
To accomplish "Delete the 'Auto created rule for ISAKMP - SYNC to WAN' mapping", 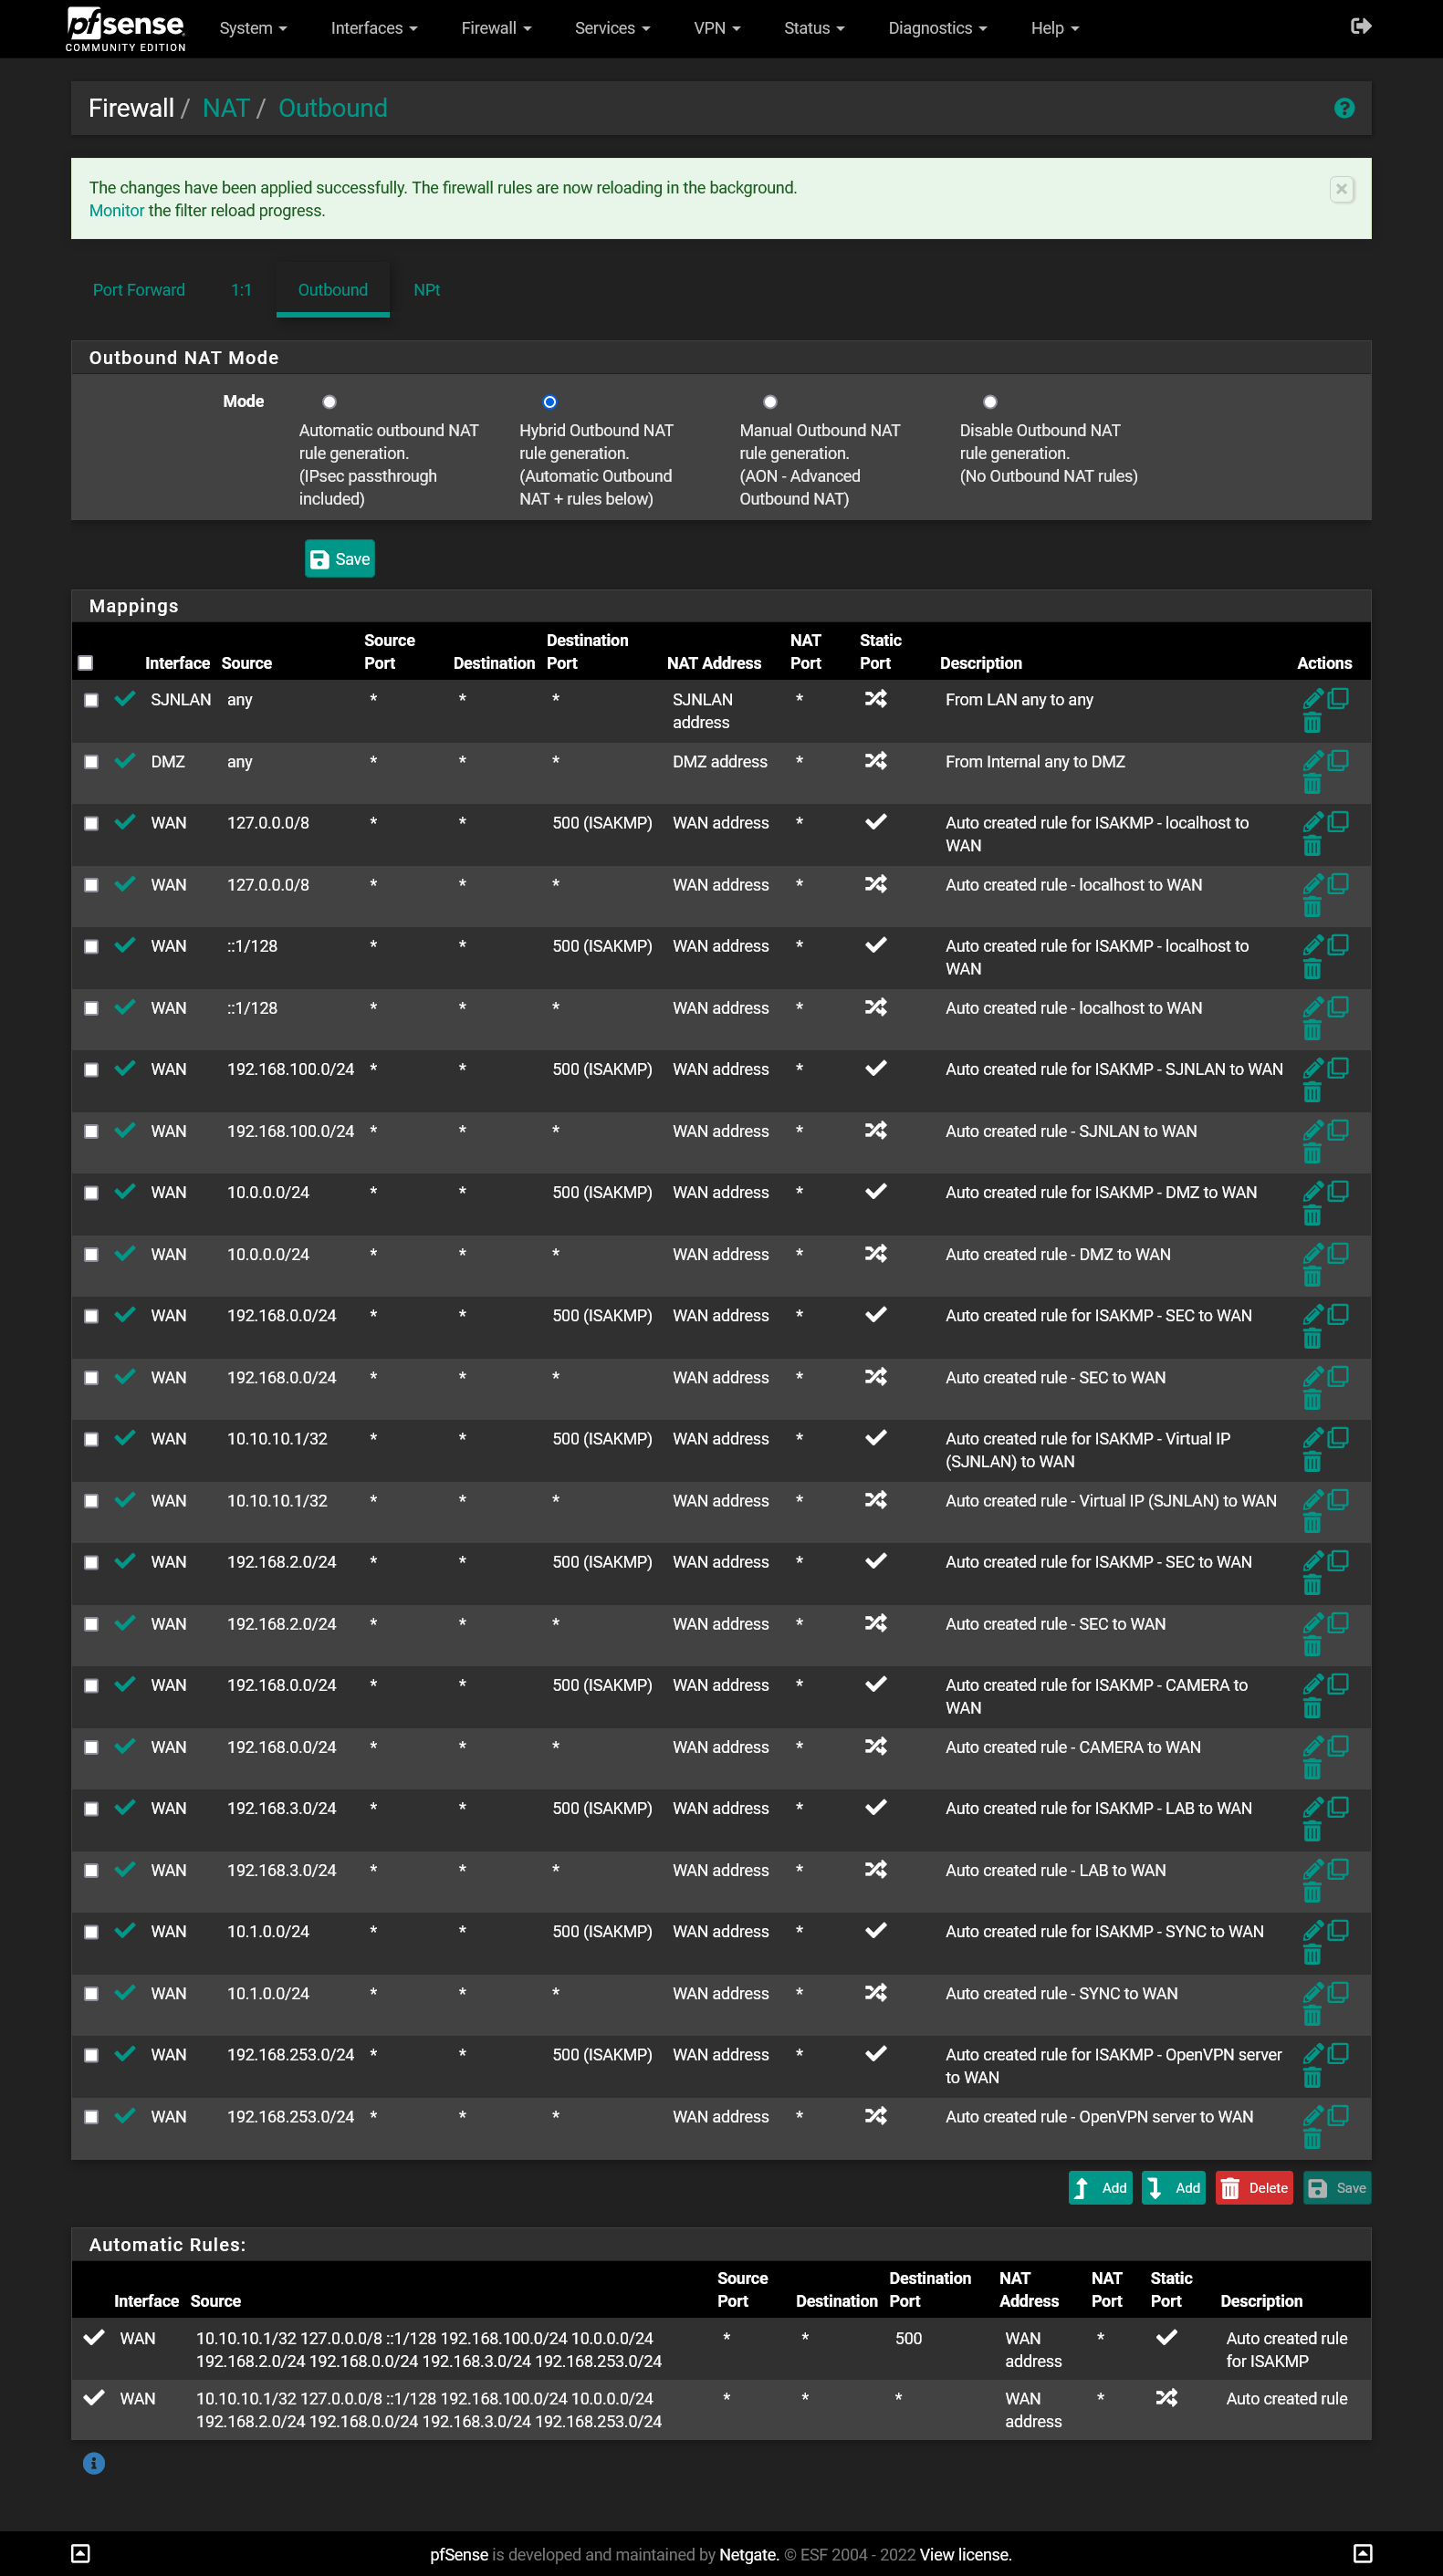I will (x=1312, y=1955).
